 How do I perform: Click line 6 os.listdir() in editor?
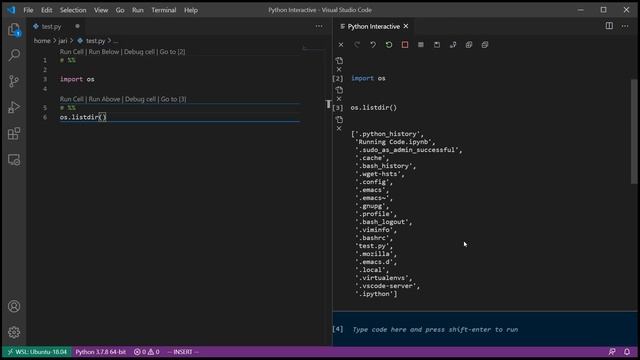83,117
